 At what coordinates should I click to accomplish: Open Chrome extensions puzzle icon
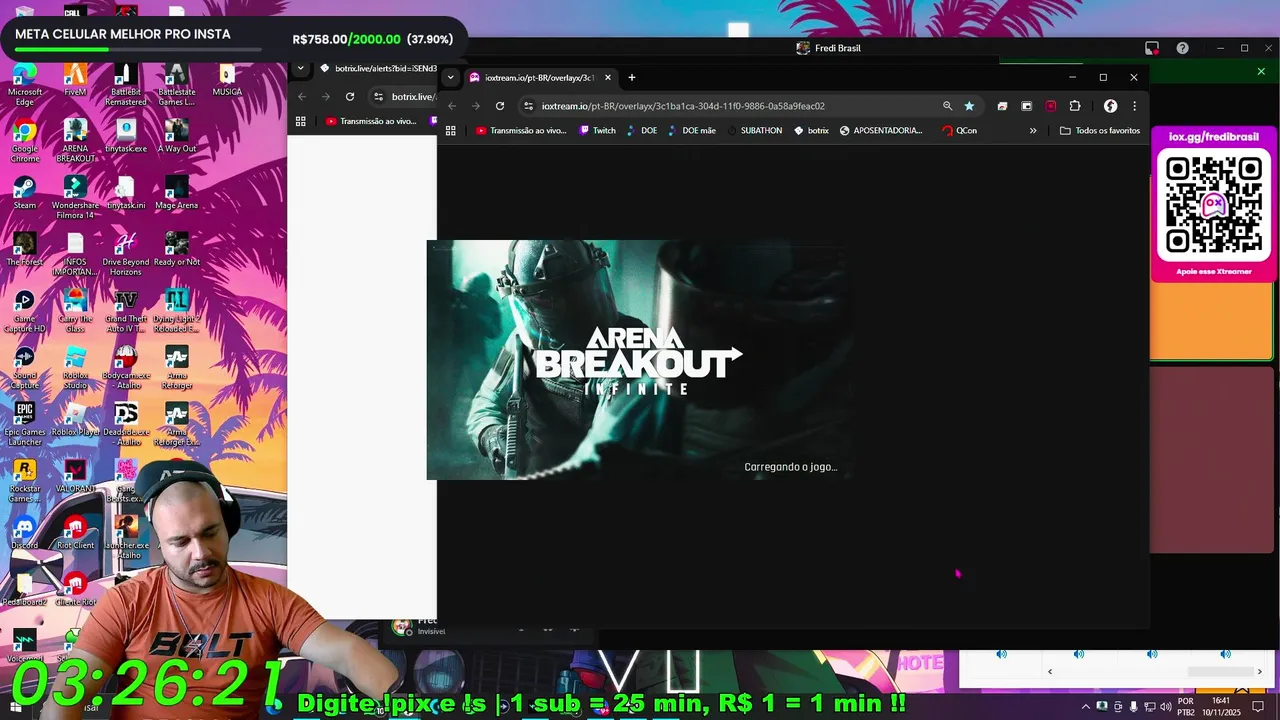click(1075, 106)
